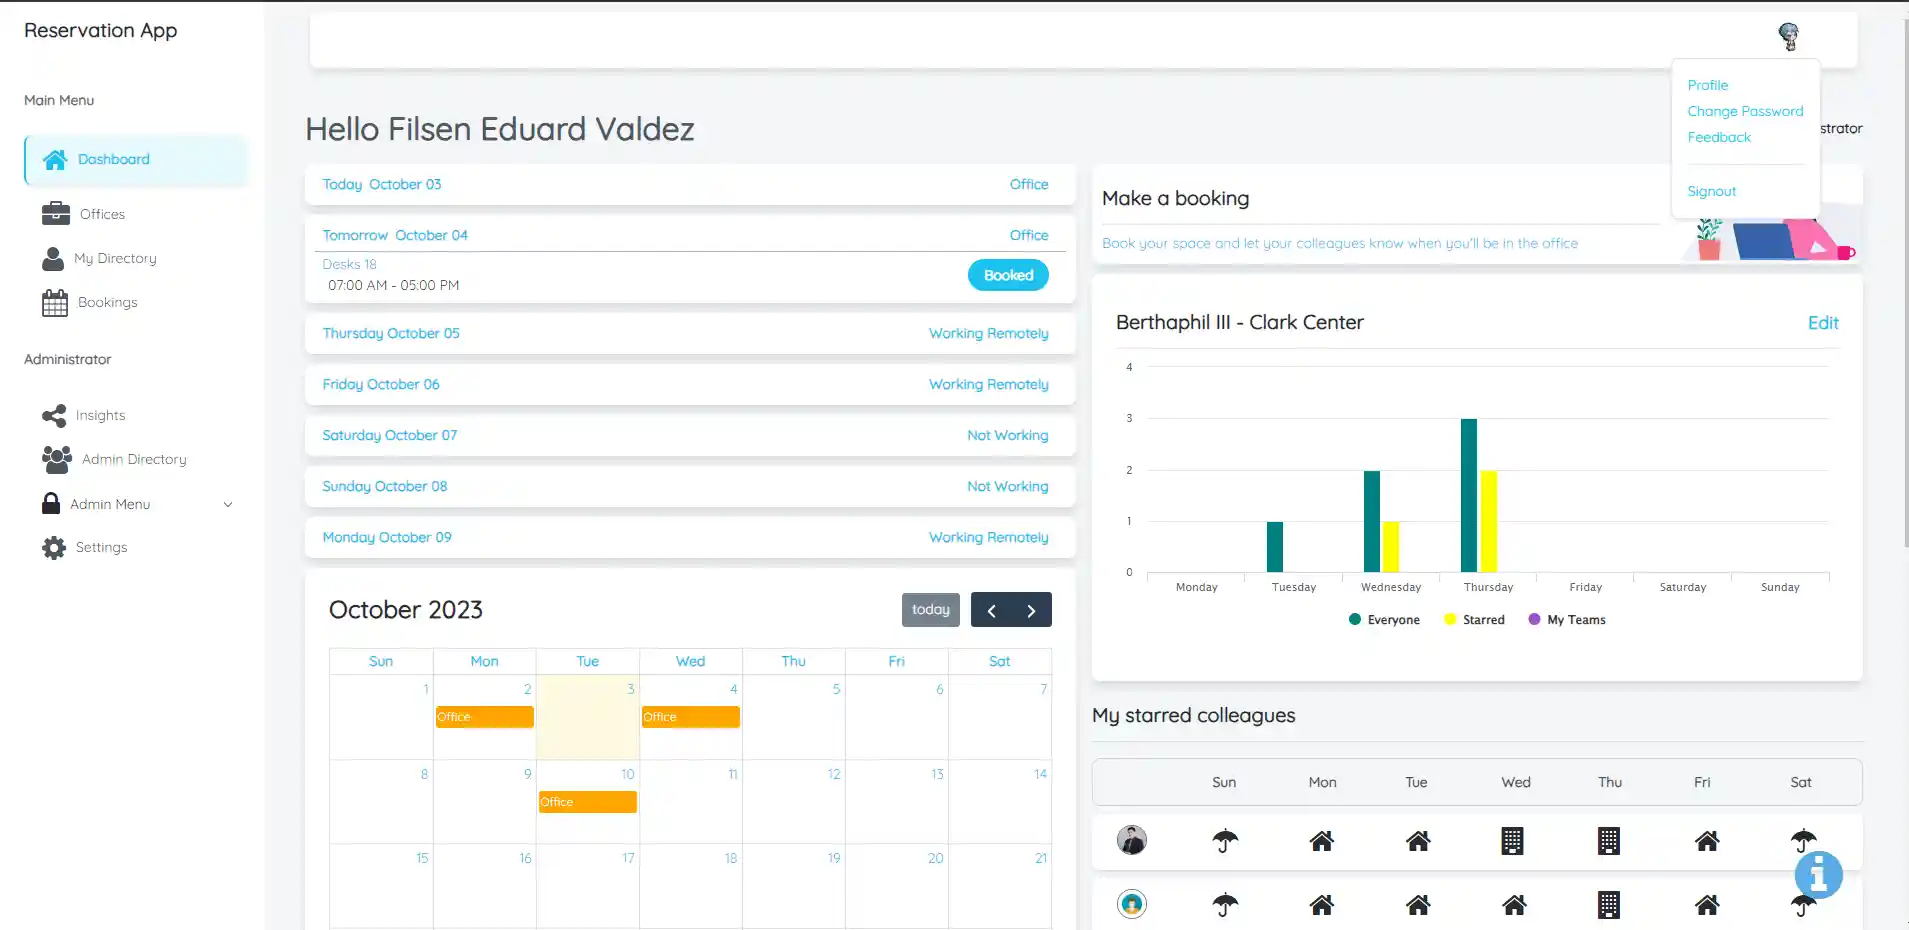Screen dimensions: 1909x930
Task: Click the Reservation App title
Action: click(100, 30)
